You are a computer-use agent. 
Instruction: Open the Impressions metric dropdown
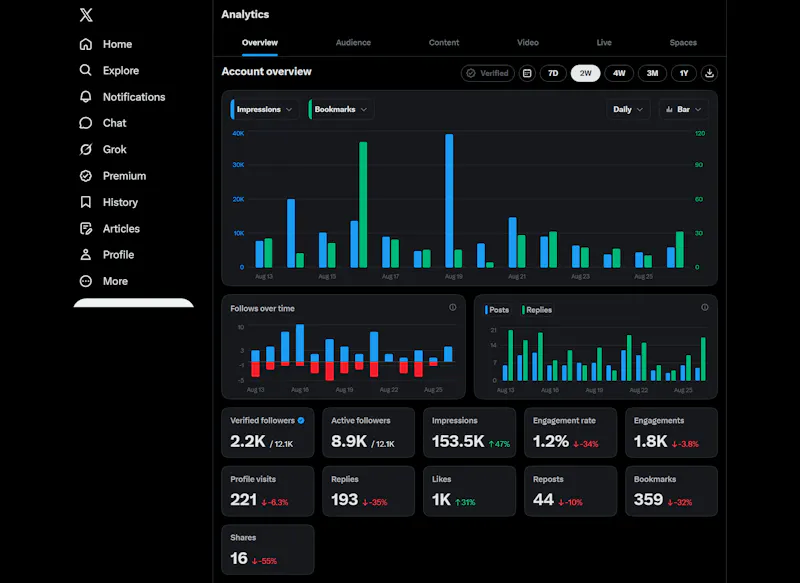click(264, 110)
